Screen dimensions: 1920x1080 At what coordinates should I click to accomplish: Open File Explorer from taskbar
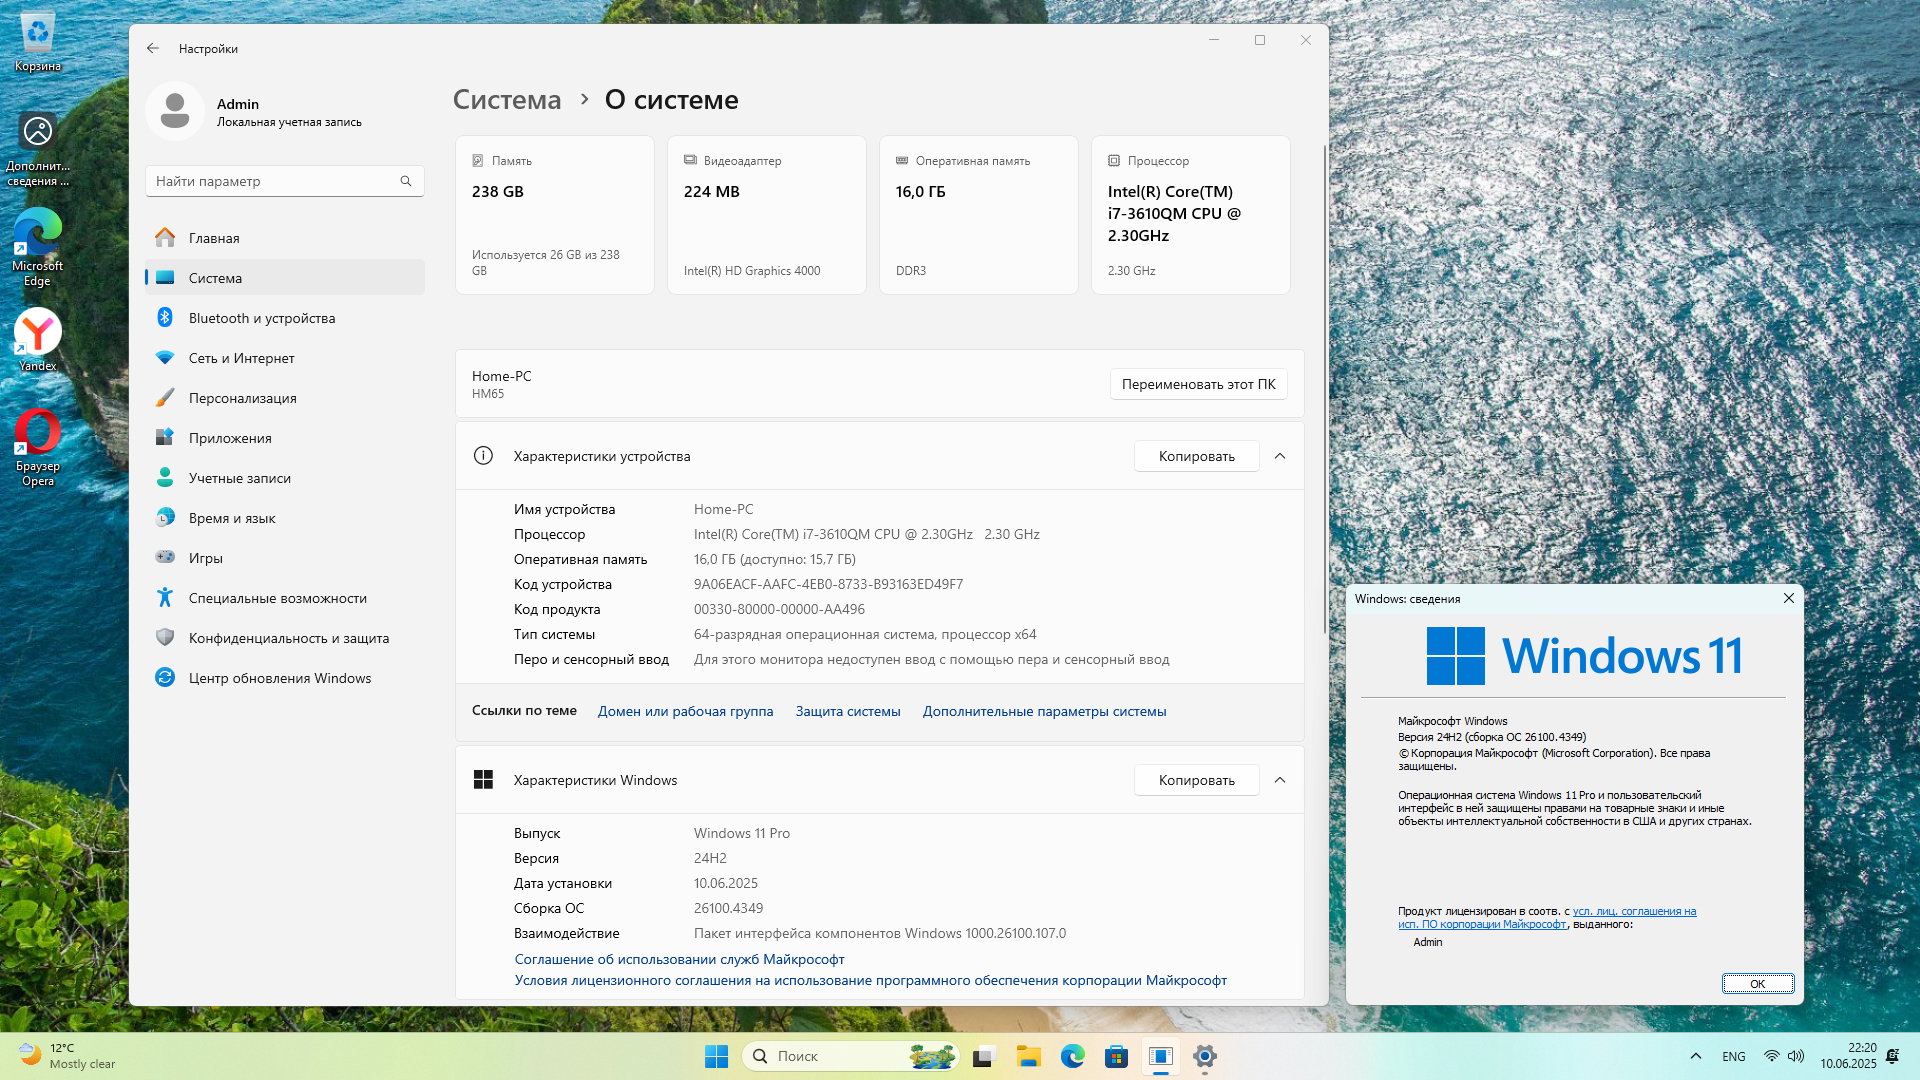1028,1056
